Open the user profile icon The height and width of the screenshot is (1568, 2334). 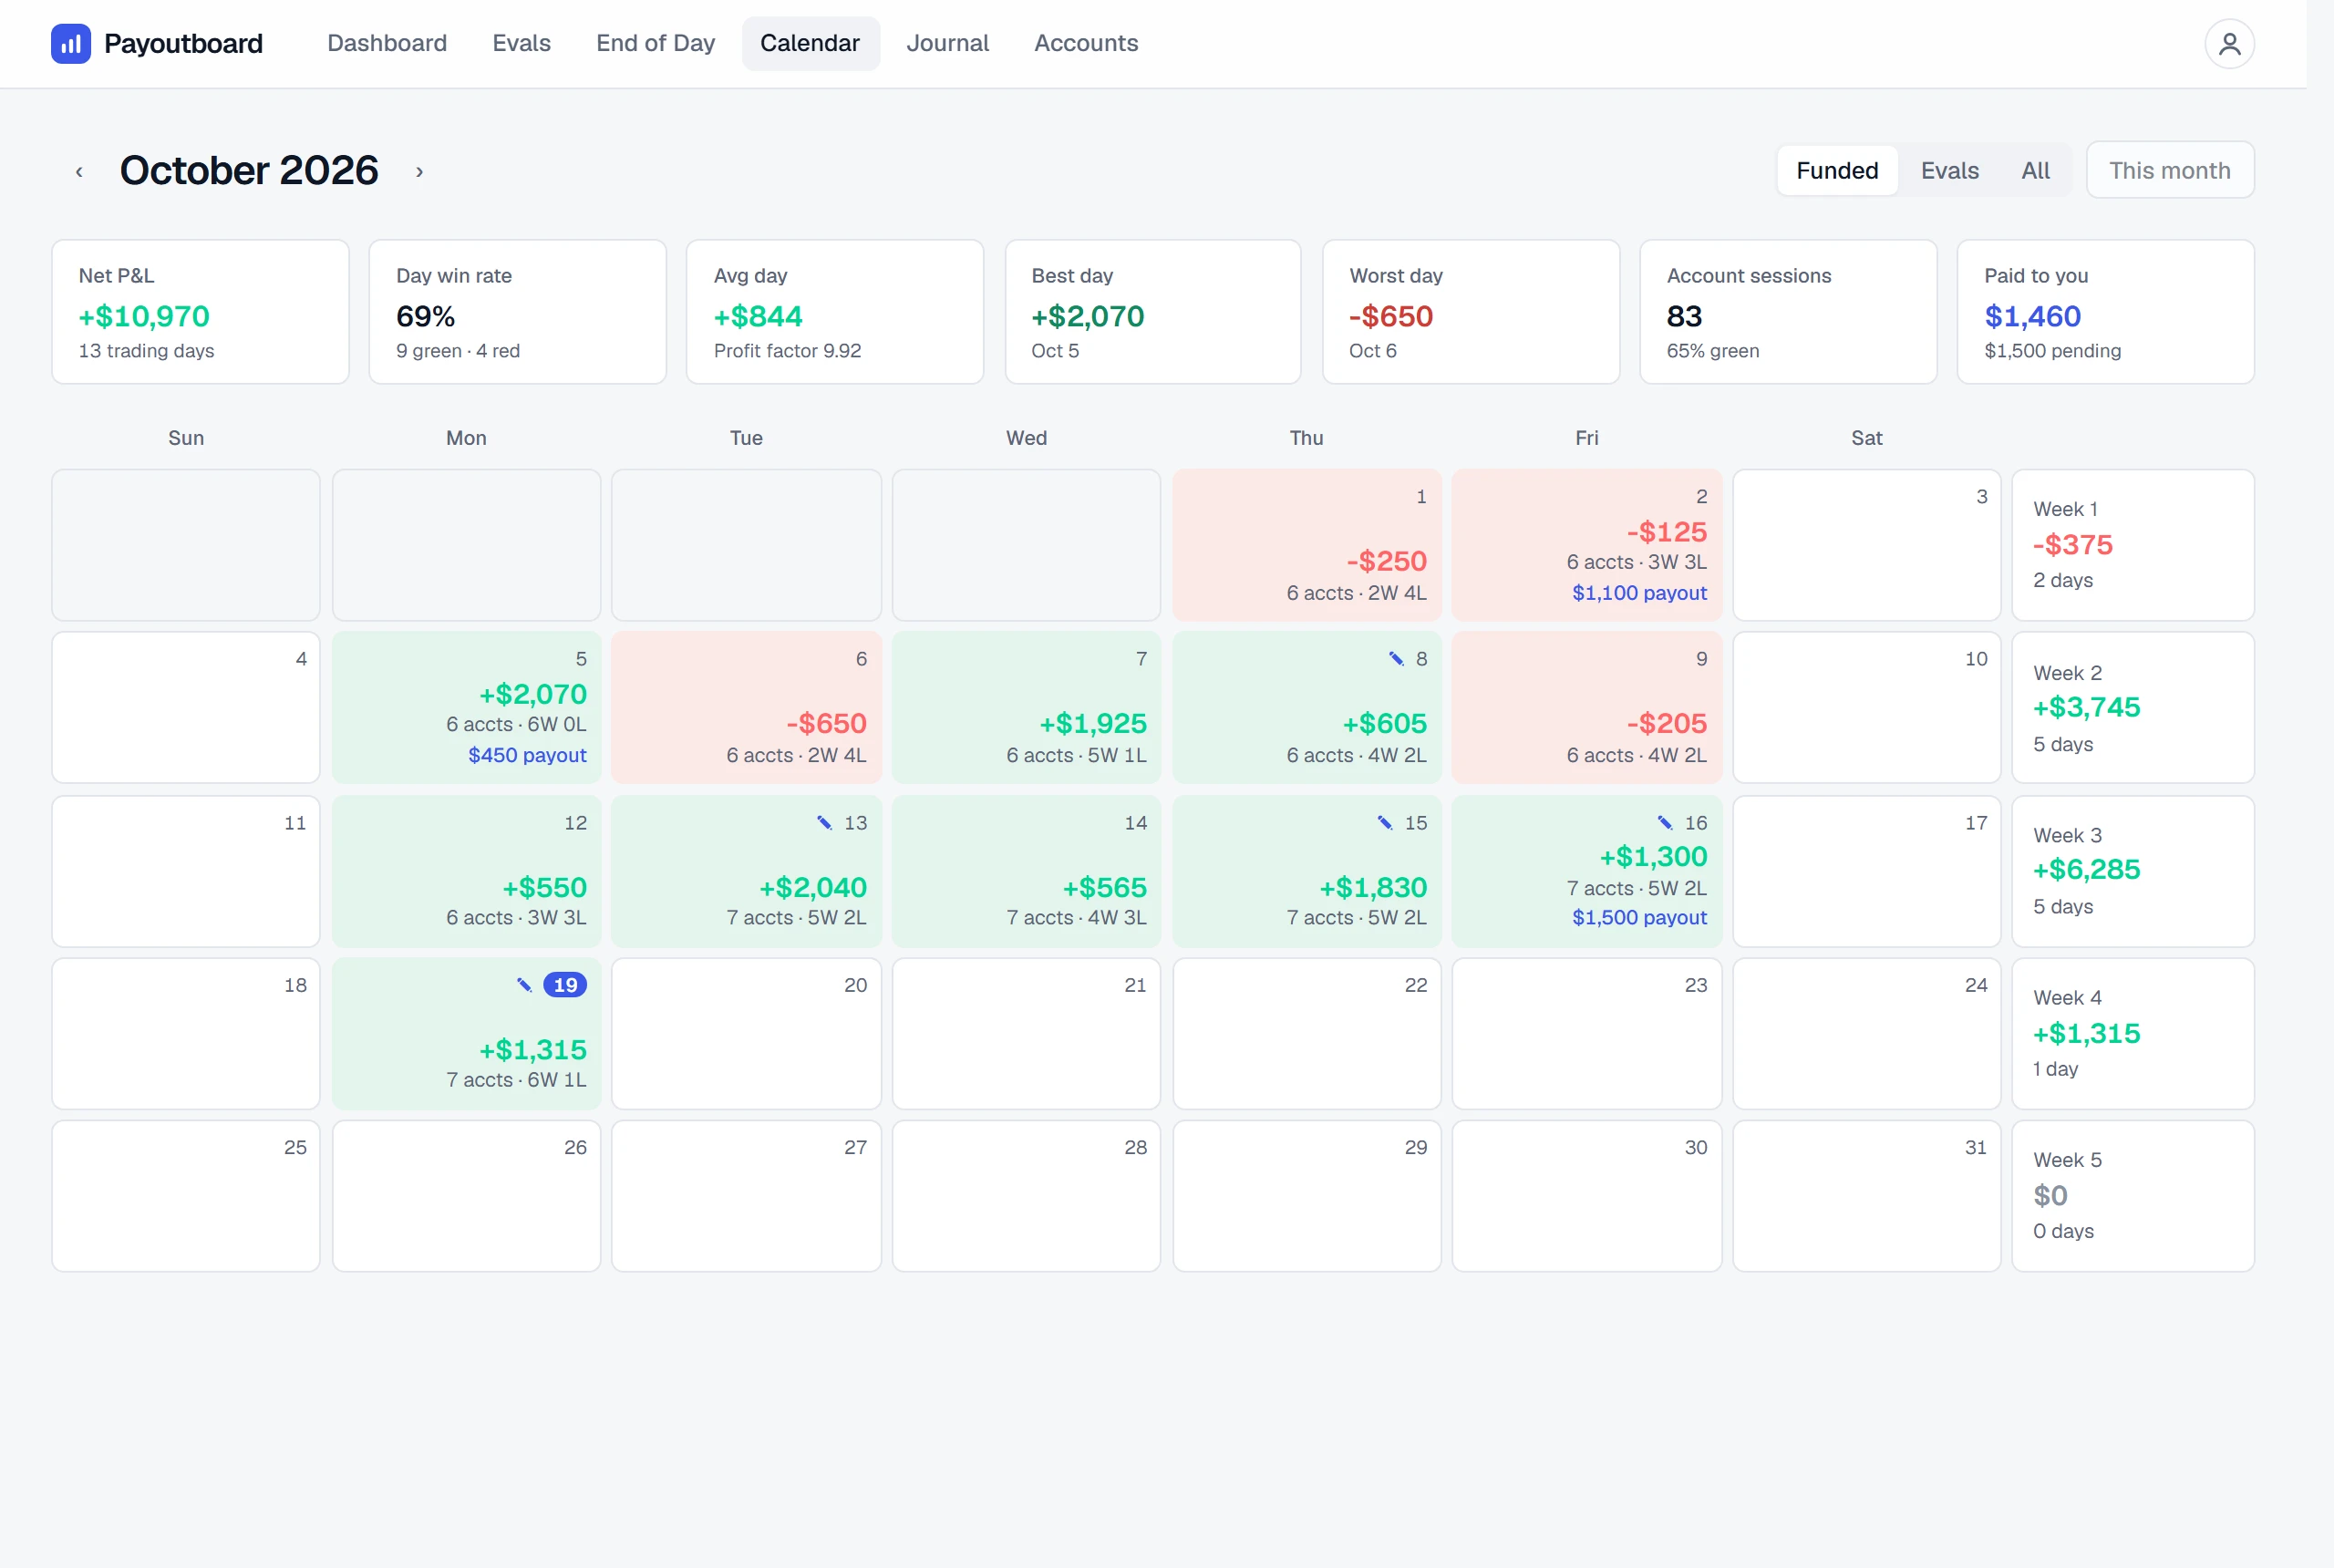(2229, 44)
